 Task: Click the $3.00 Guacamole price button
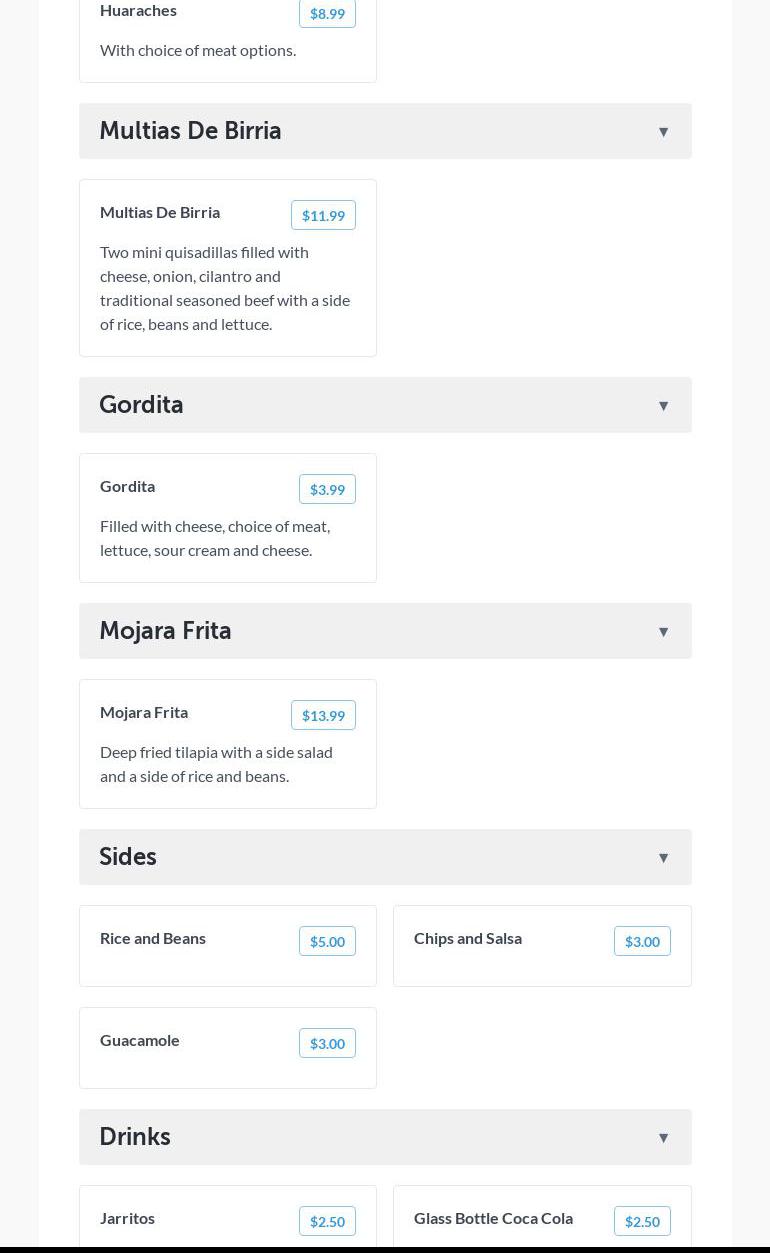(x=327, y=1044)
